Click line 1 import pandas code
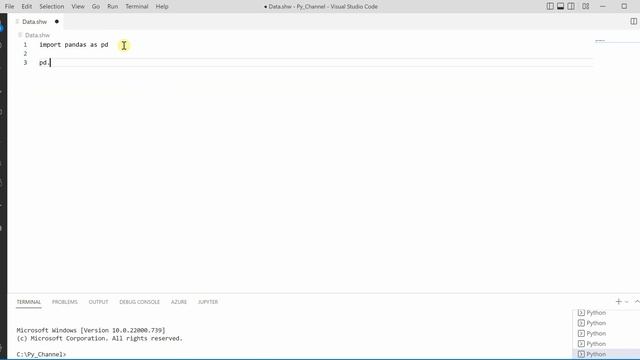The image size is (640, 360). (x=73, y=44)
